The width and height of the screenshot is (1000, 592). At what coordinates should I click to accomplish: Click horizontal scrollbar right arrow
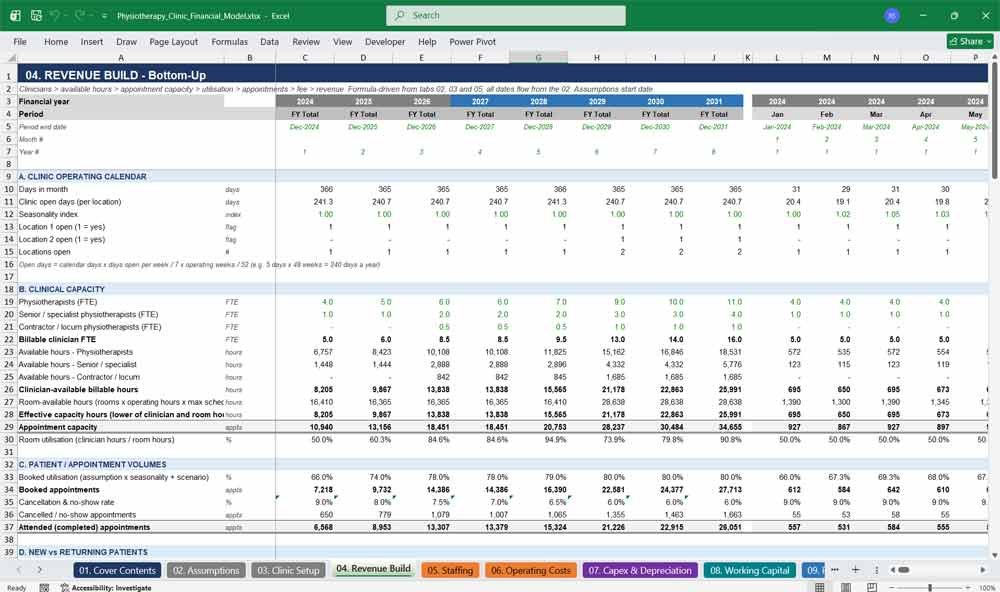coord(983,570)
